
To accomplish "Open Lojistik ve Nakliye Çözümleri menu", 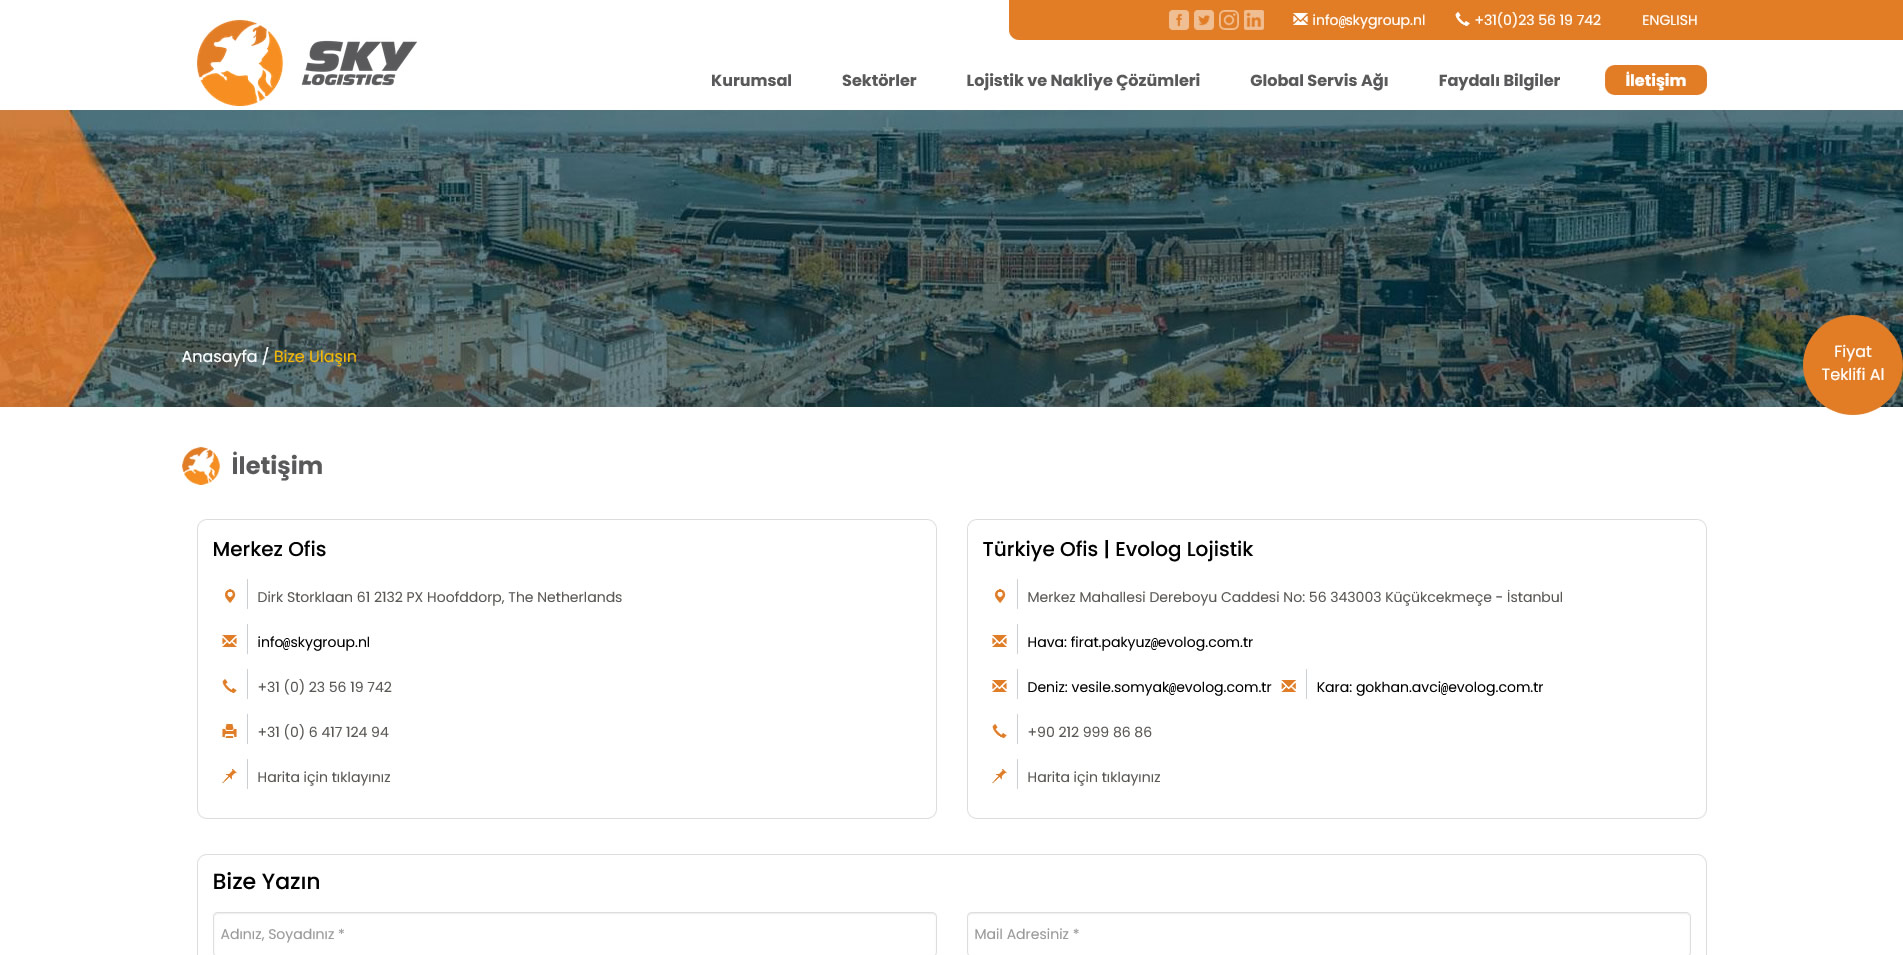I will 1083,80.
